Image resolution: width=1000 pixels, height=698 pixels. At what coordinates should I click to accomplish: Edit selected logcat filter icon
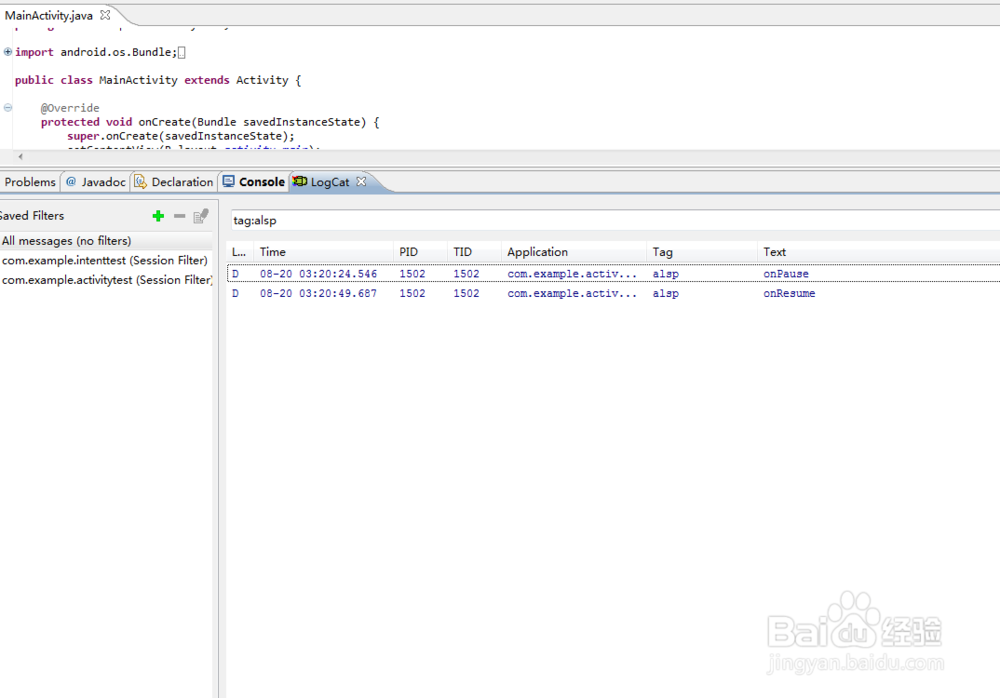(x=201, y=216)
